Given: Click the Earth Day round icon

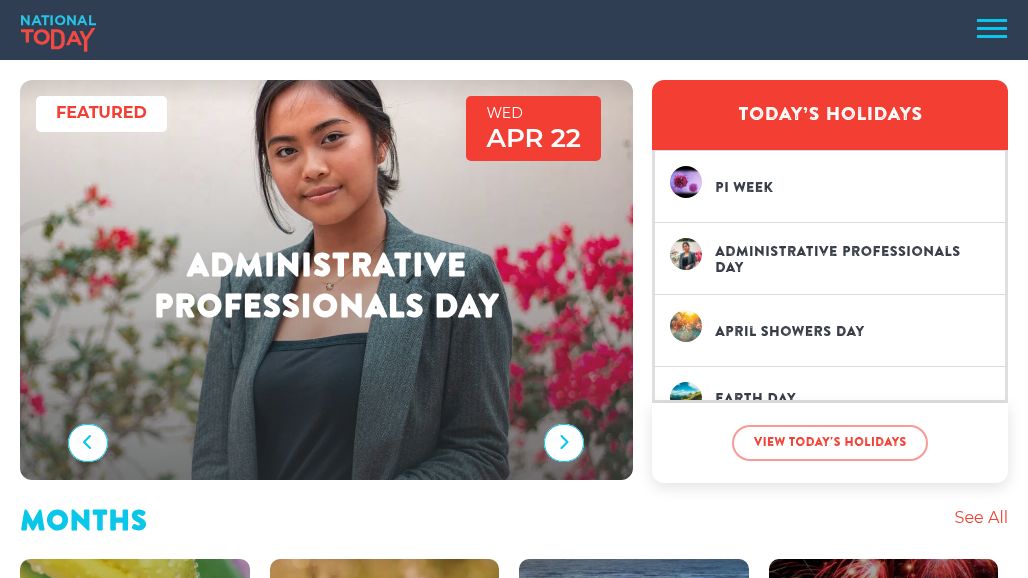Looking at the screenshot, I should (x=686, y=391).
